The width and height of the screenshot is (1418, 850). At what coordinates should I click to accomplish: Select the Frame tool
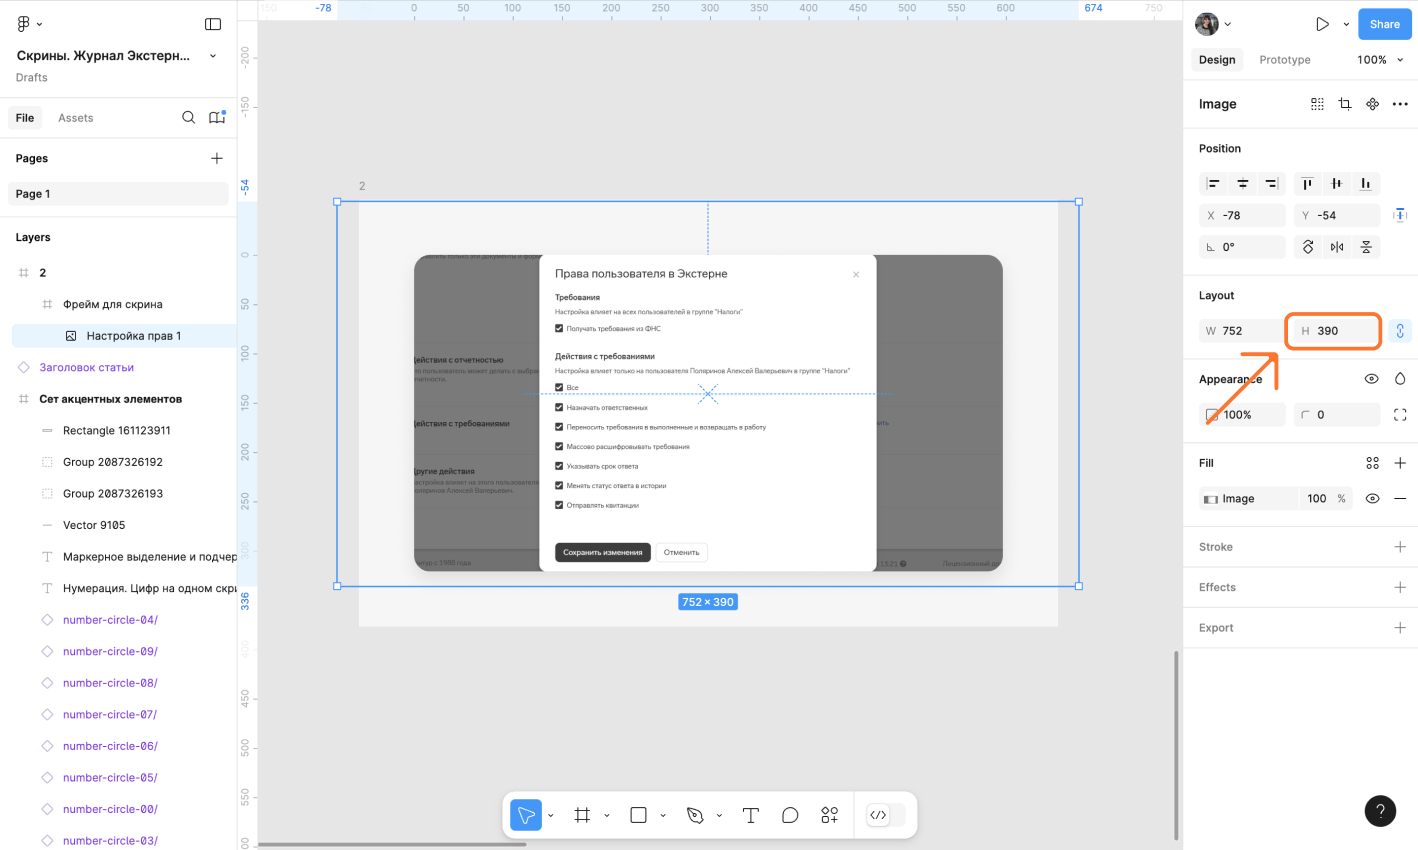pyautogui.click(x=582, y=815)
